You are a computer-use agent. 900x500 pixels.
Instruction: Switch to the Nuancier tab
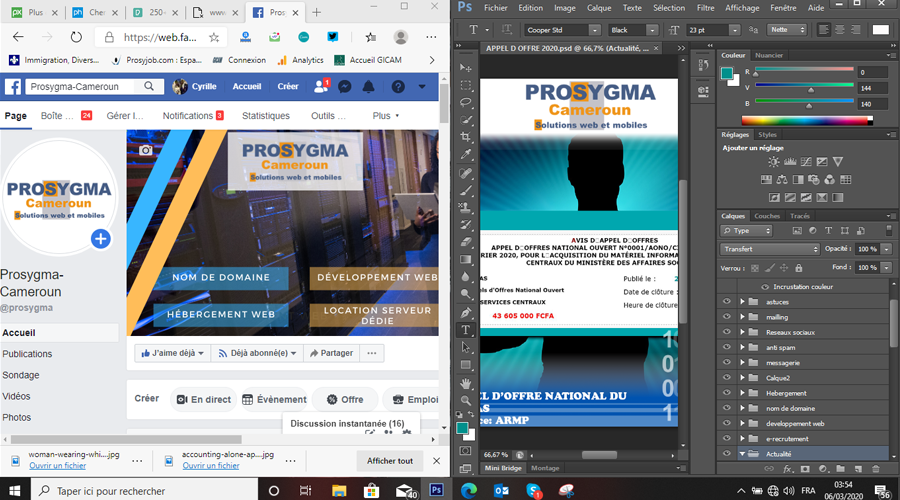[769, 55]
